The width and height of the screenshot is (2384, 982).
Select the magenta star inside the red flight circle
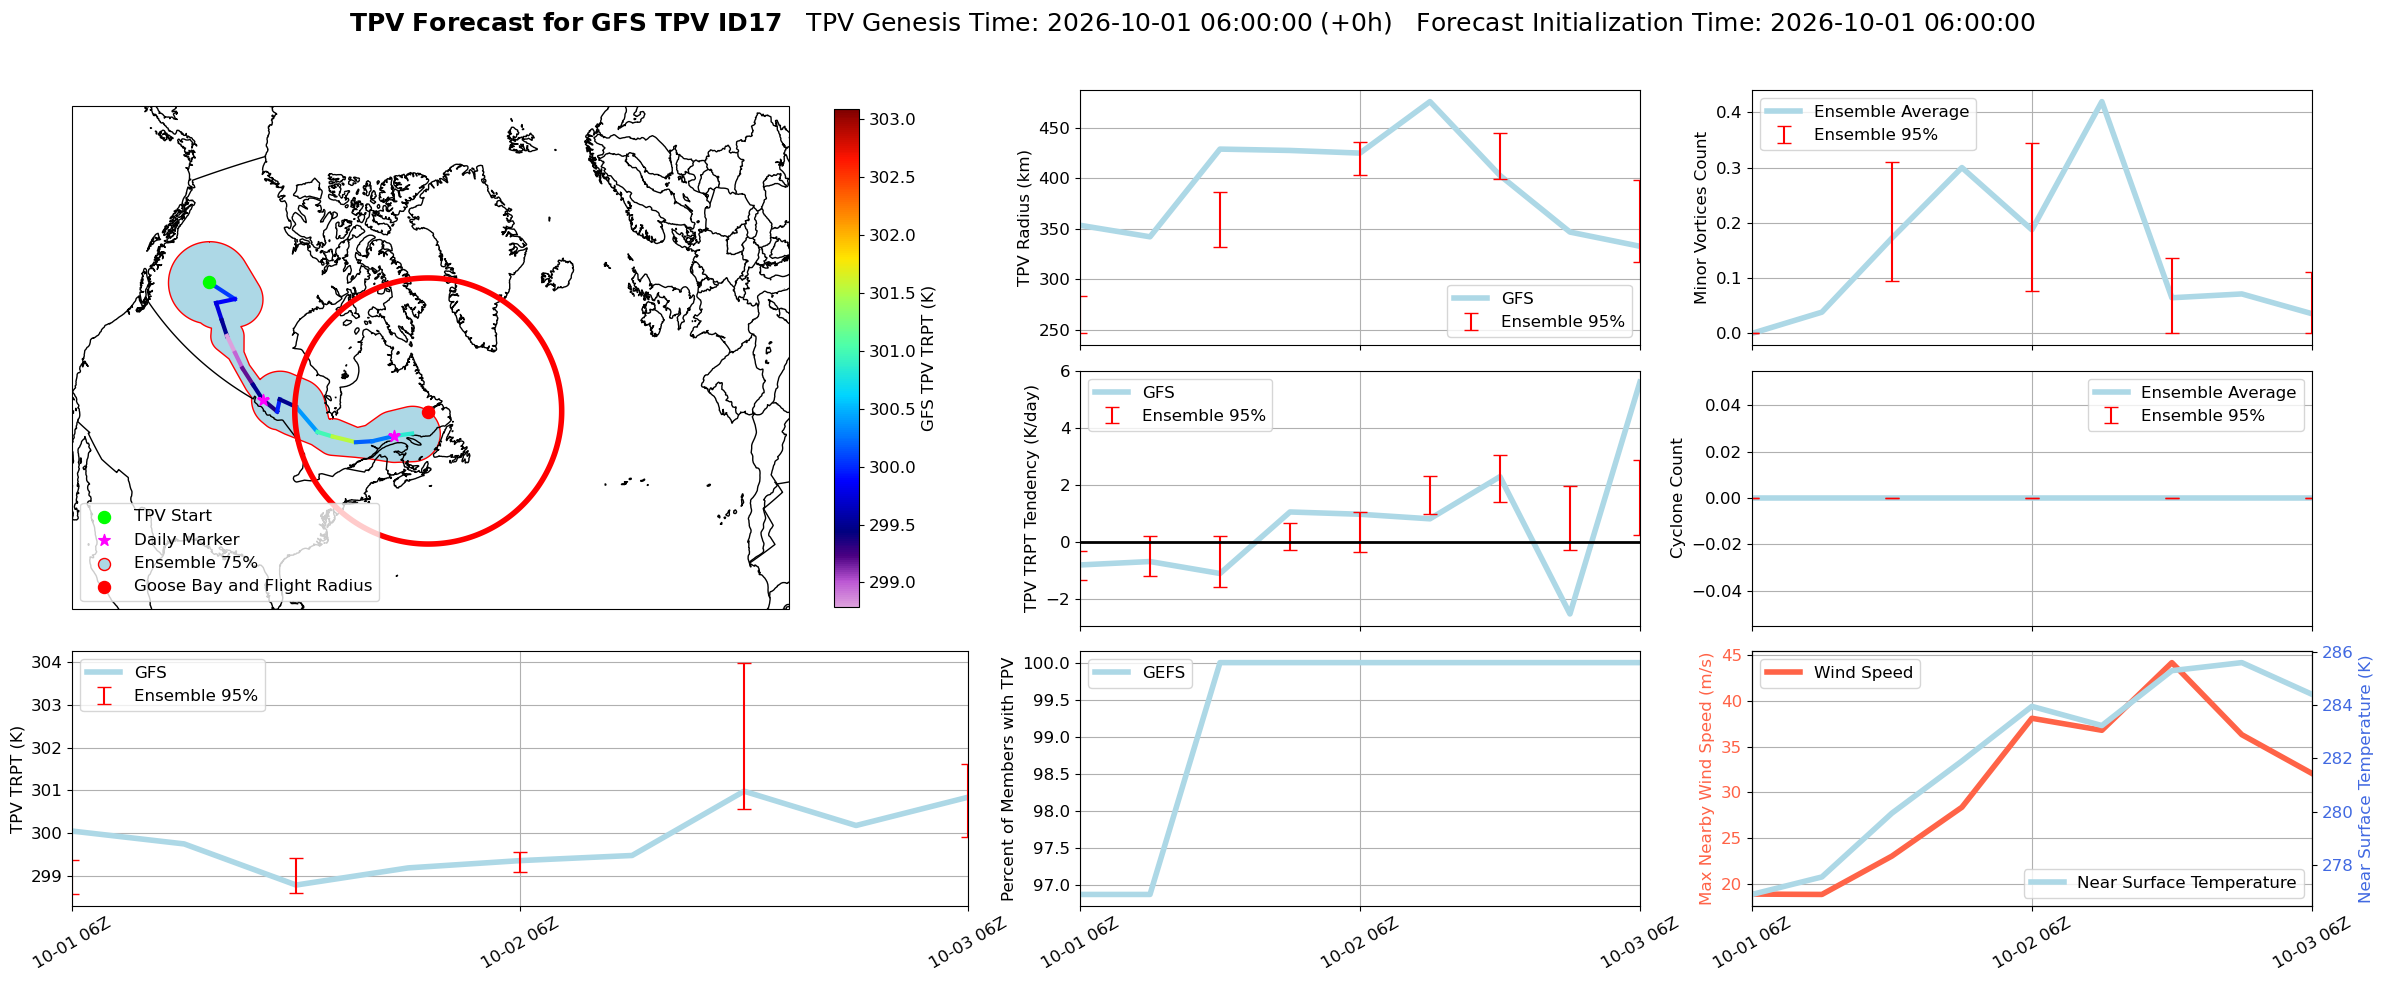pyautogui.click(x=394, y=436)
